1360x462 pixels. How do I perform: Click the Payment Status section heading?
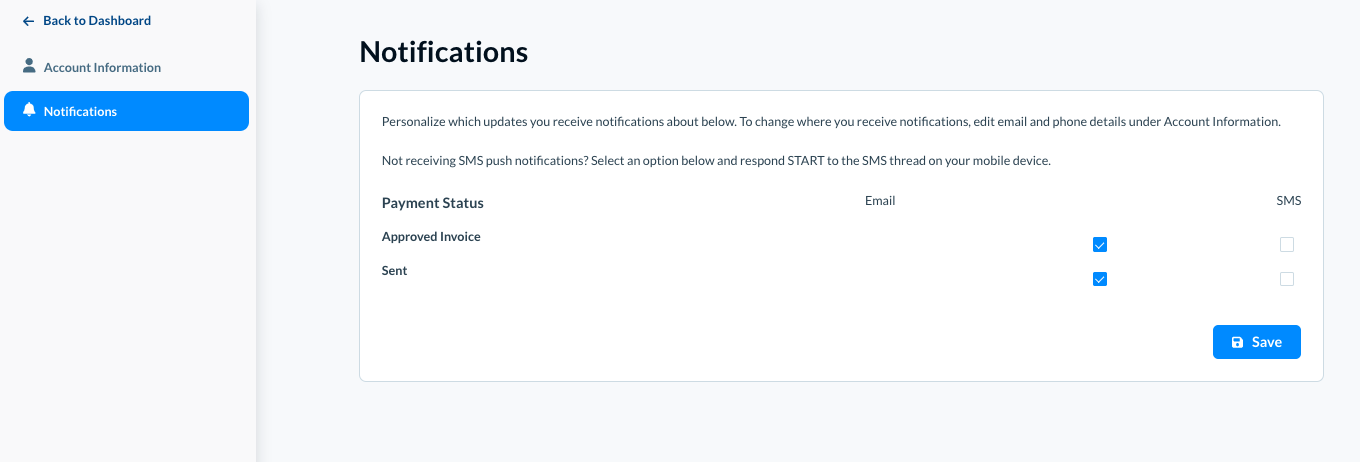click(x=432, y=203)
